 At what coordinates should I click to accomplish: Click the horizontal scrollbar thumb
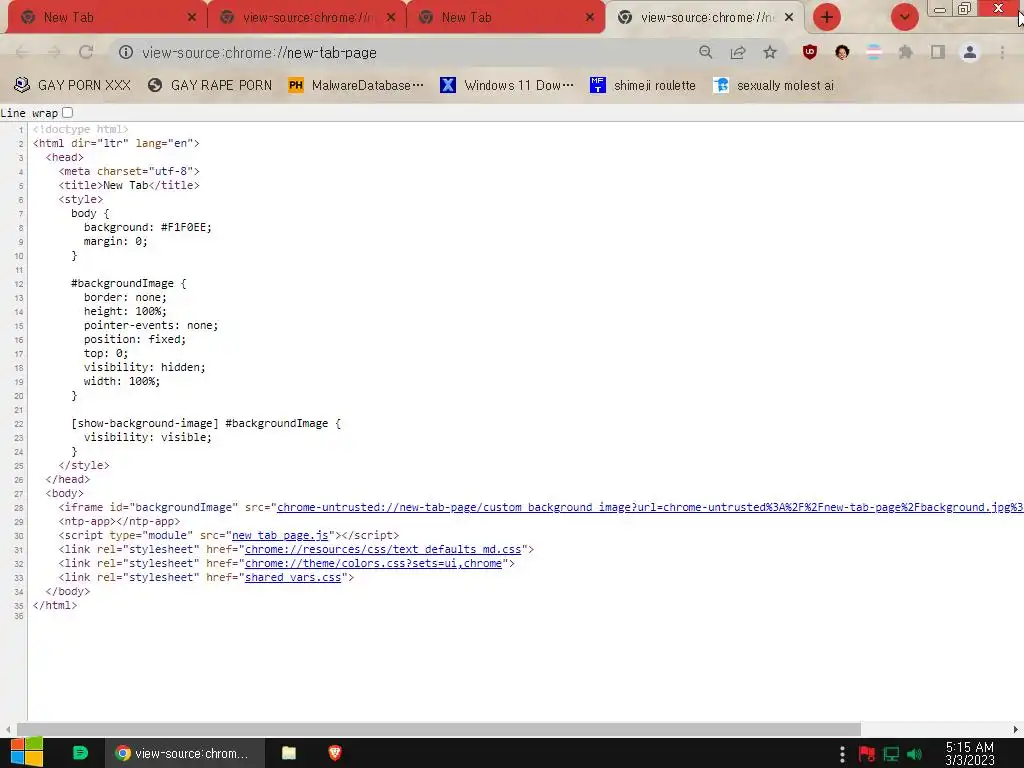pyautogui.click(x=439, y=729)
